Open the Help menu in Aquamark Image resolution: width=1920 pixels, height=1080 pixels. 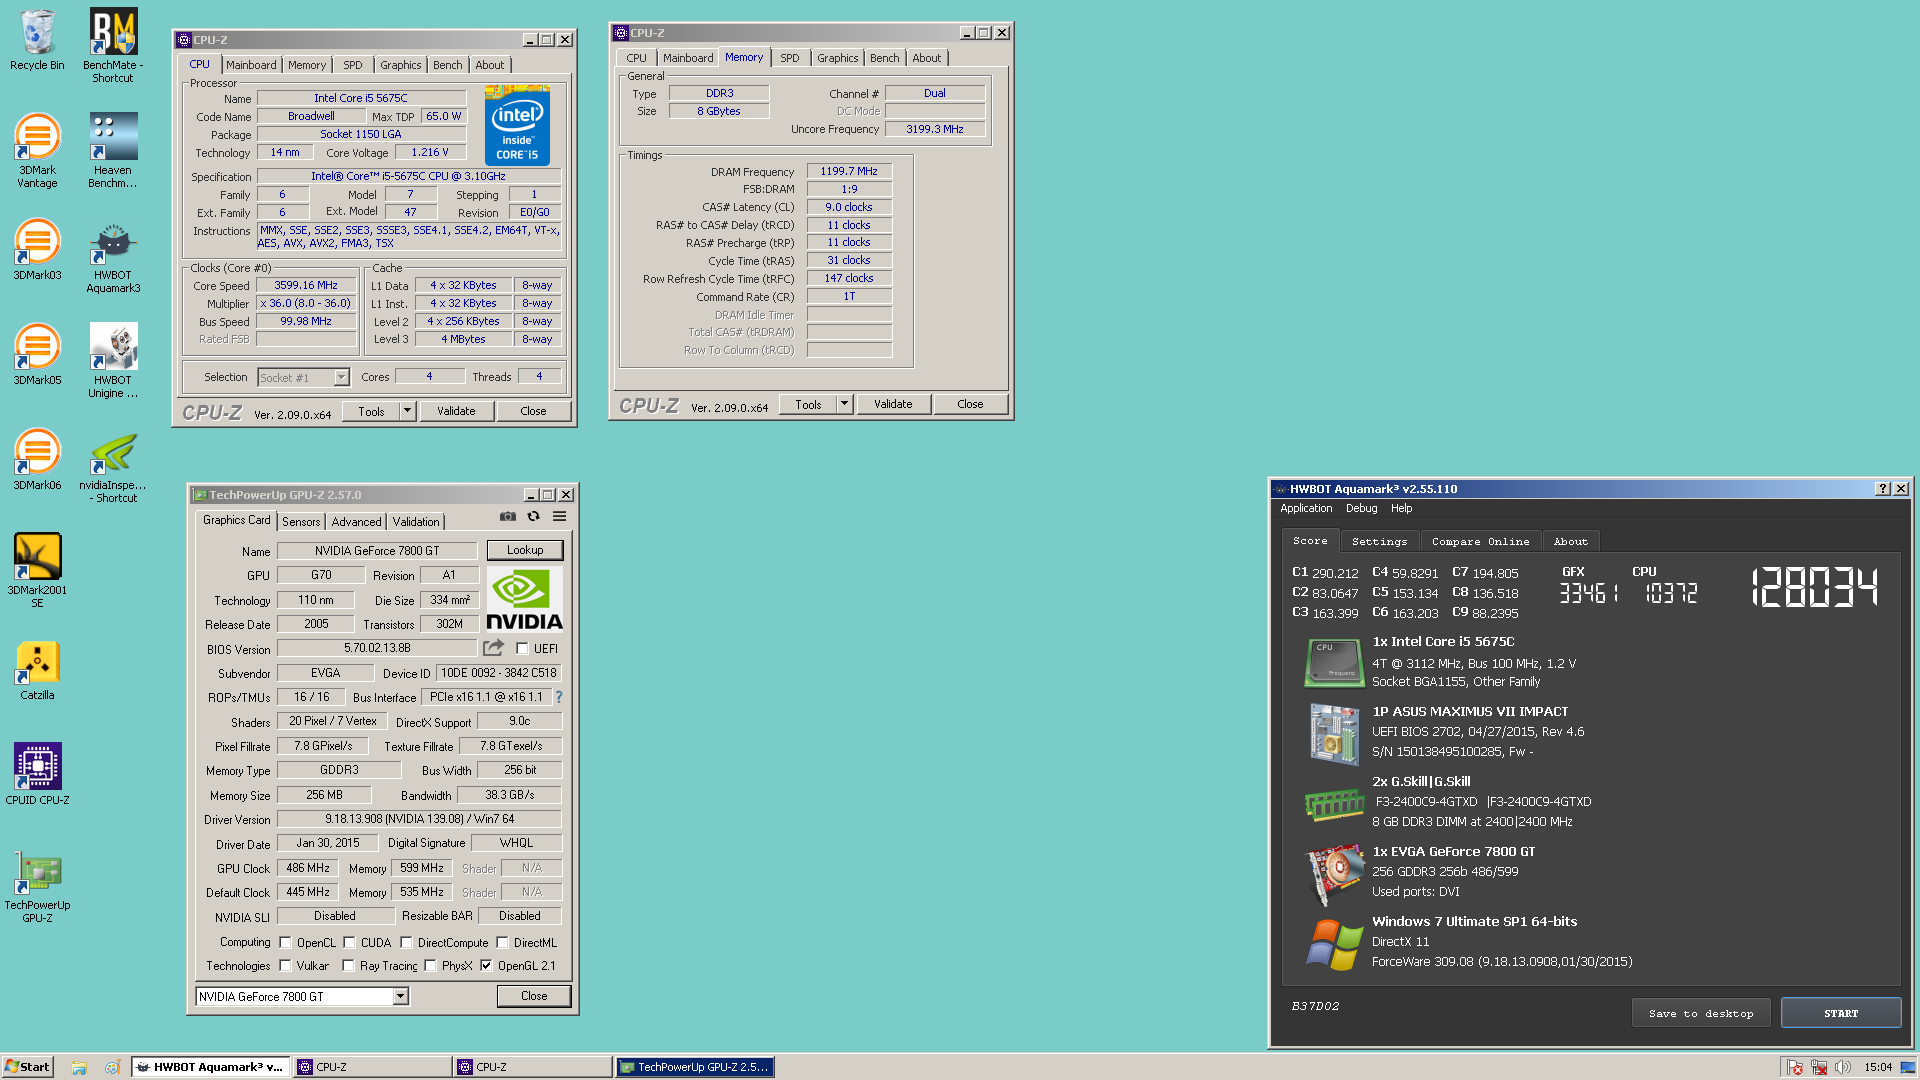1402,508
